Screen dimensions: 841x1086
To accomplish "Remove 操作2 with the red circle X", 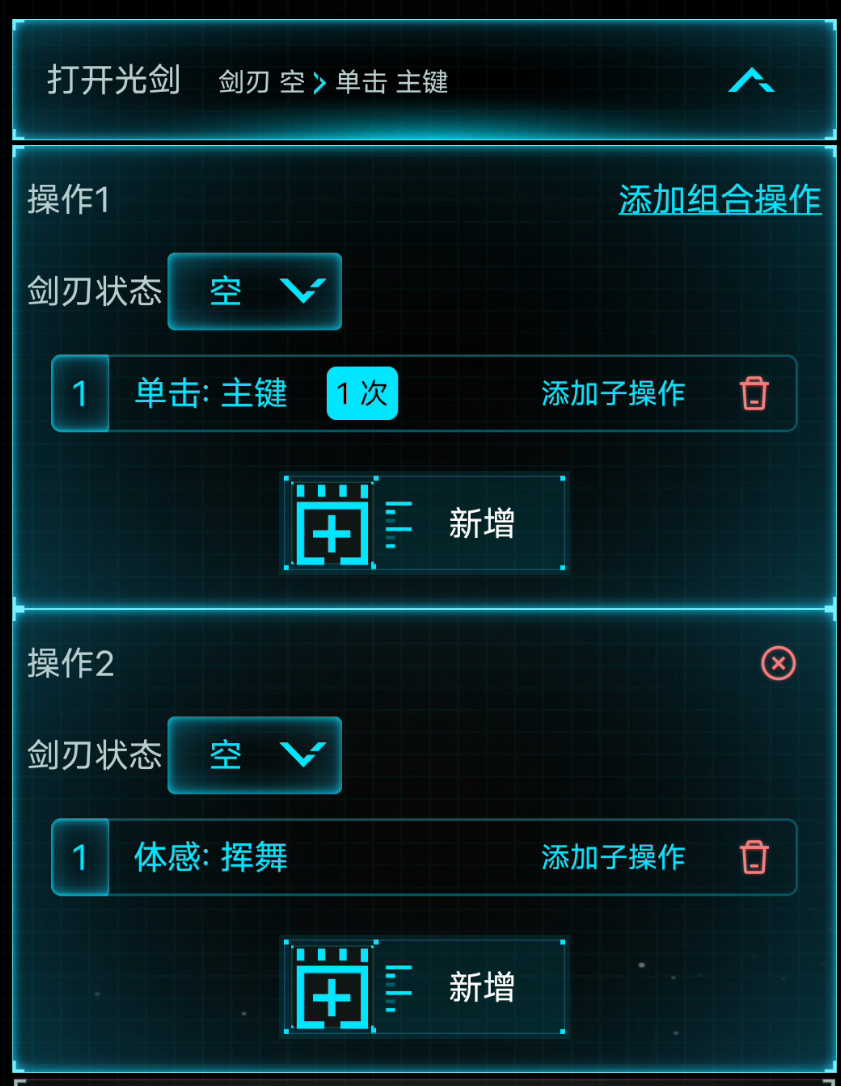I will coord(778,664).
